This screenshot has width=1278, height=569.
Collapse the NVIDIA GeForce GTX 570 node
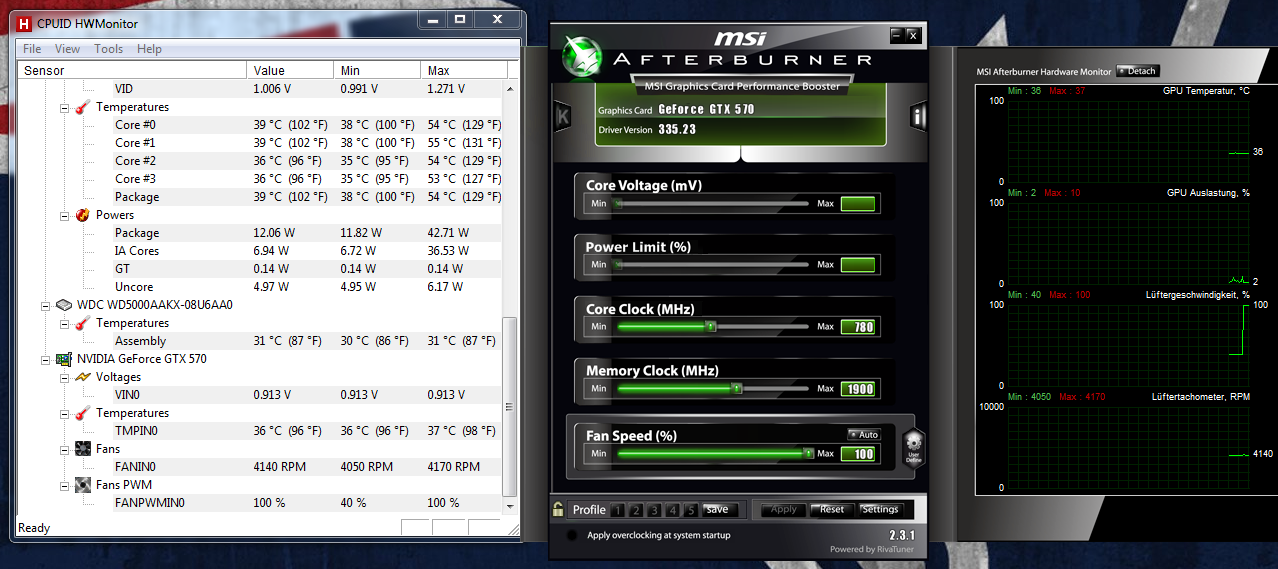click(46, 359)
